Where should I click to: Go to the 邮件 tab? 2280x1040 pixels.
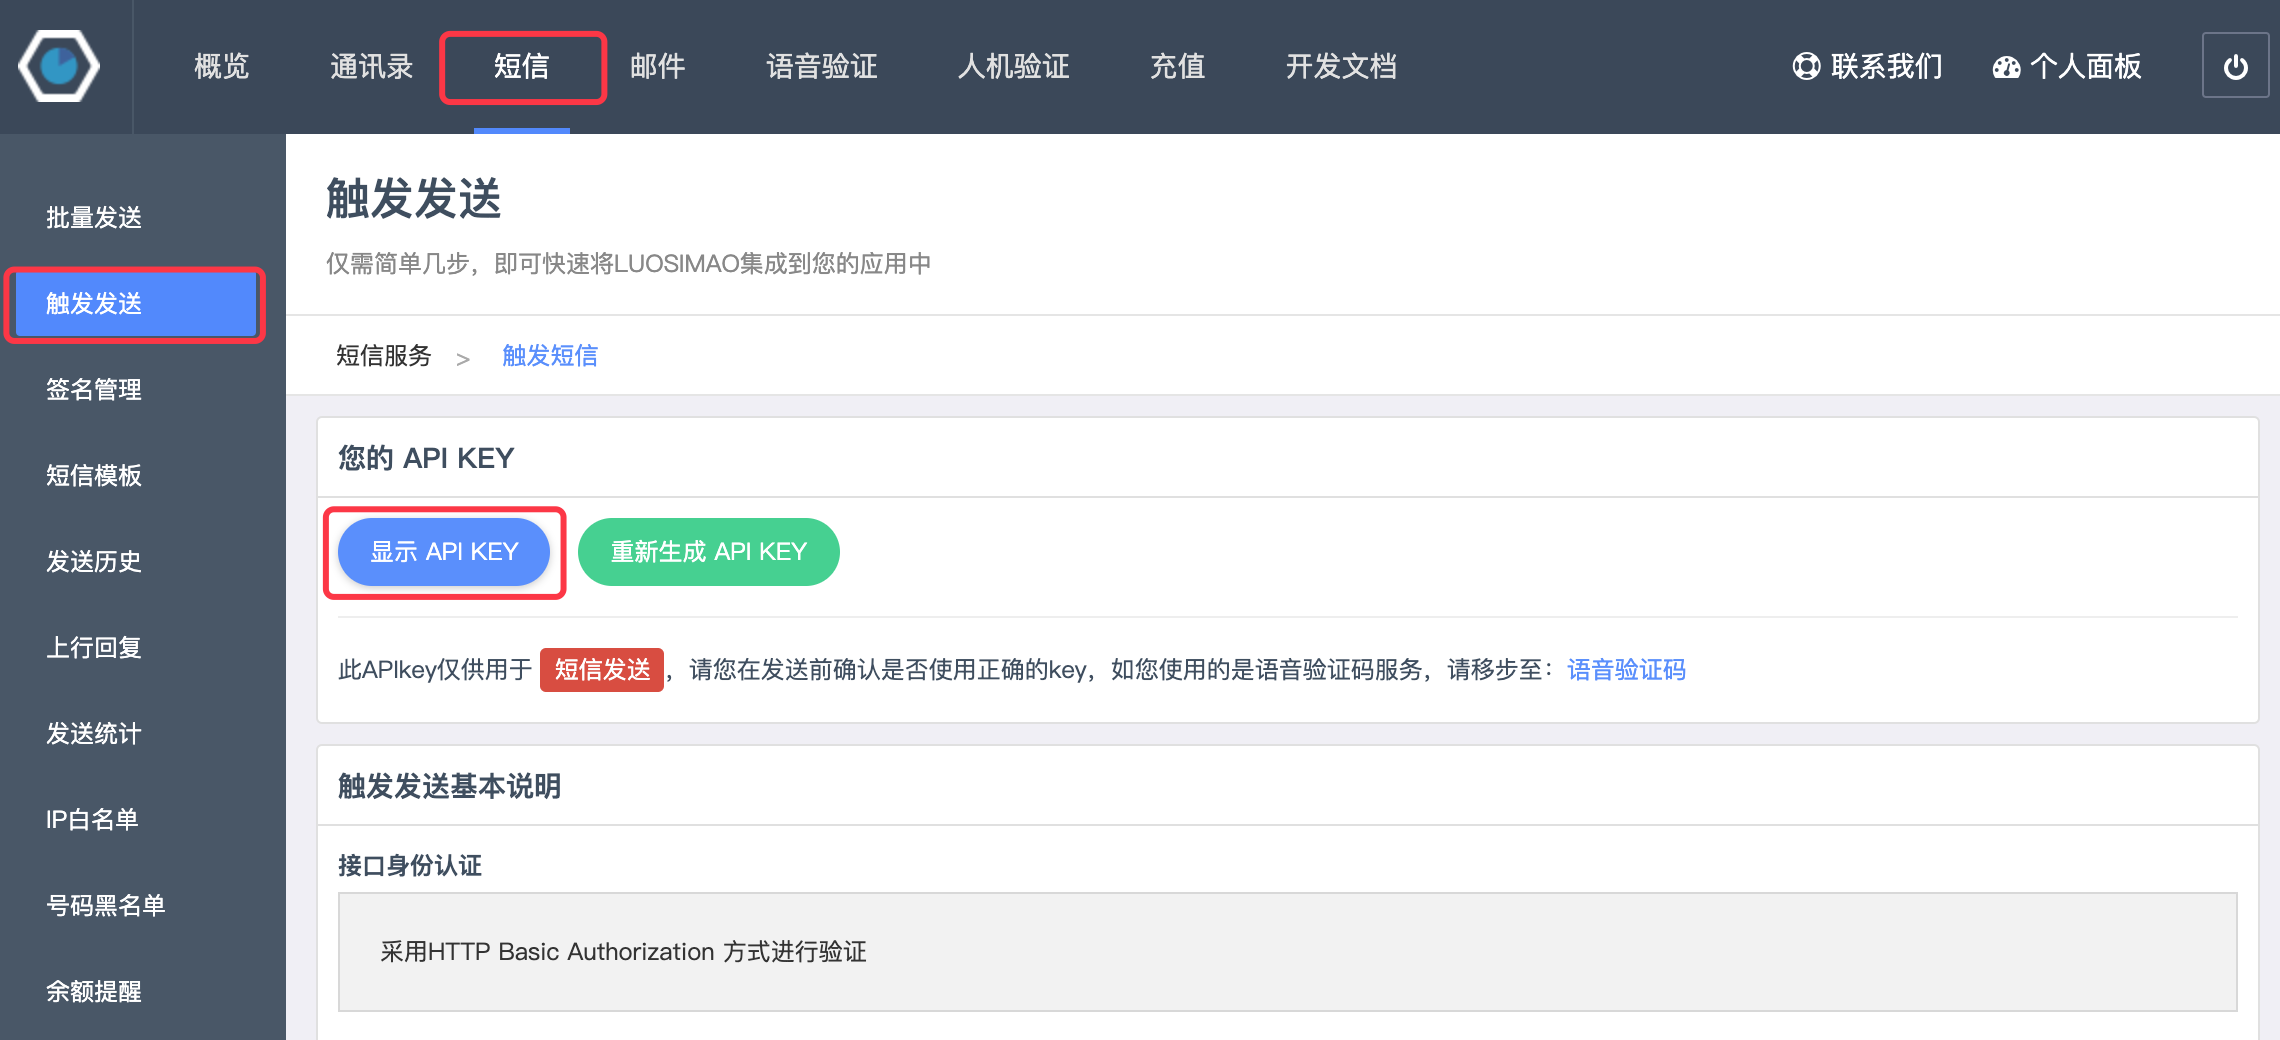pyautogui.click(x=657, y=66)
